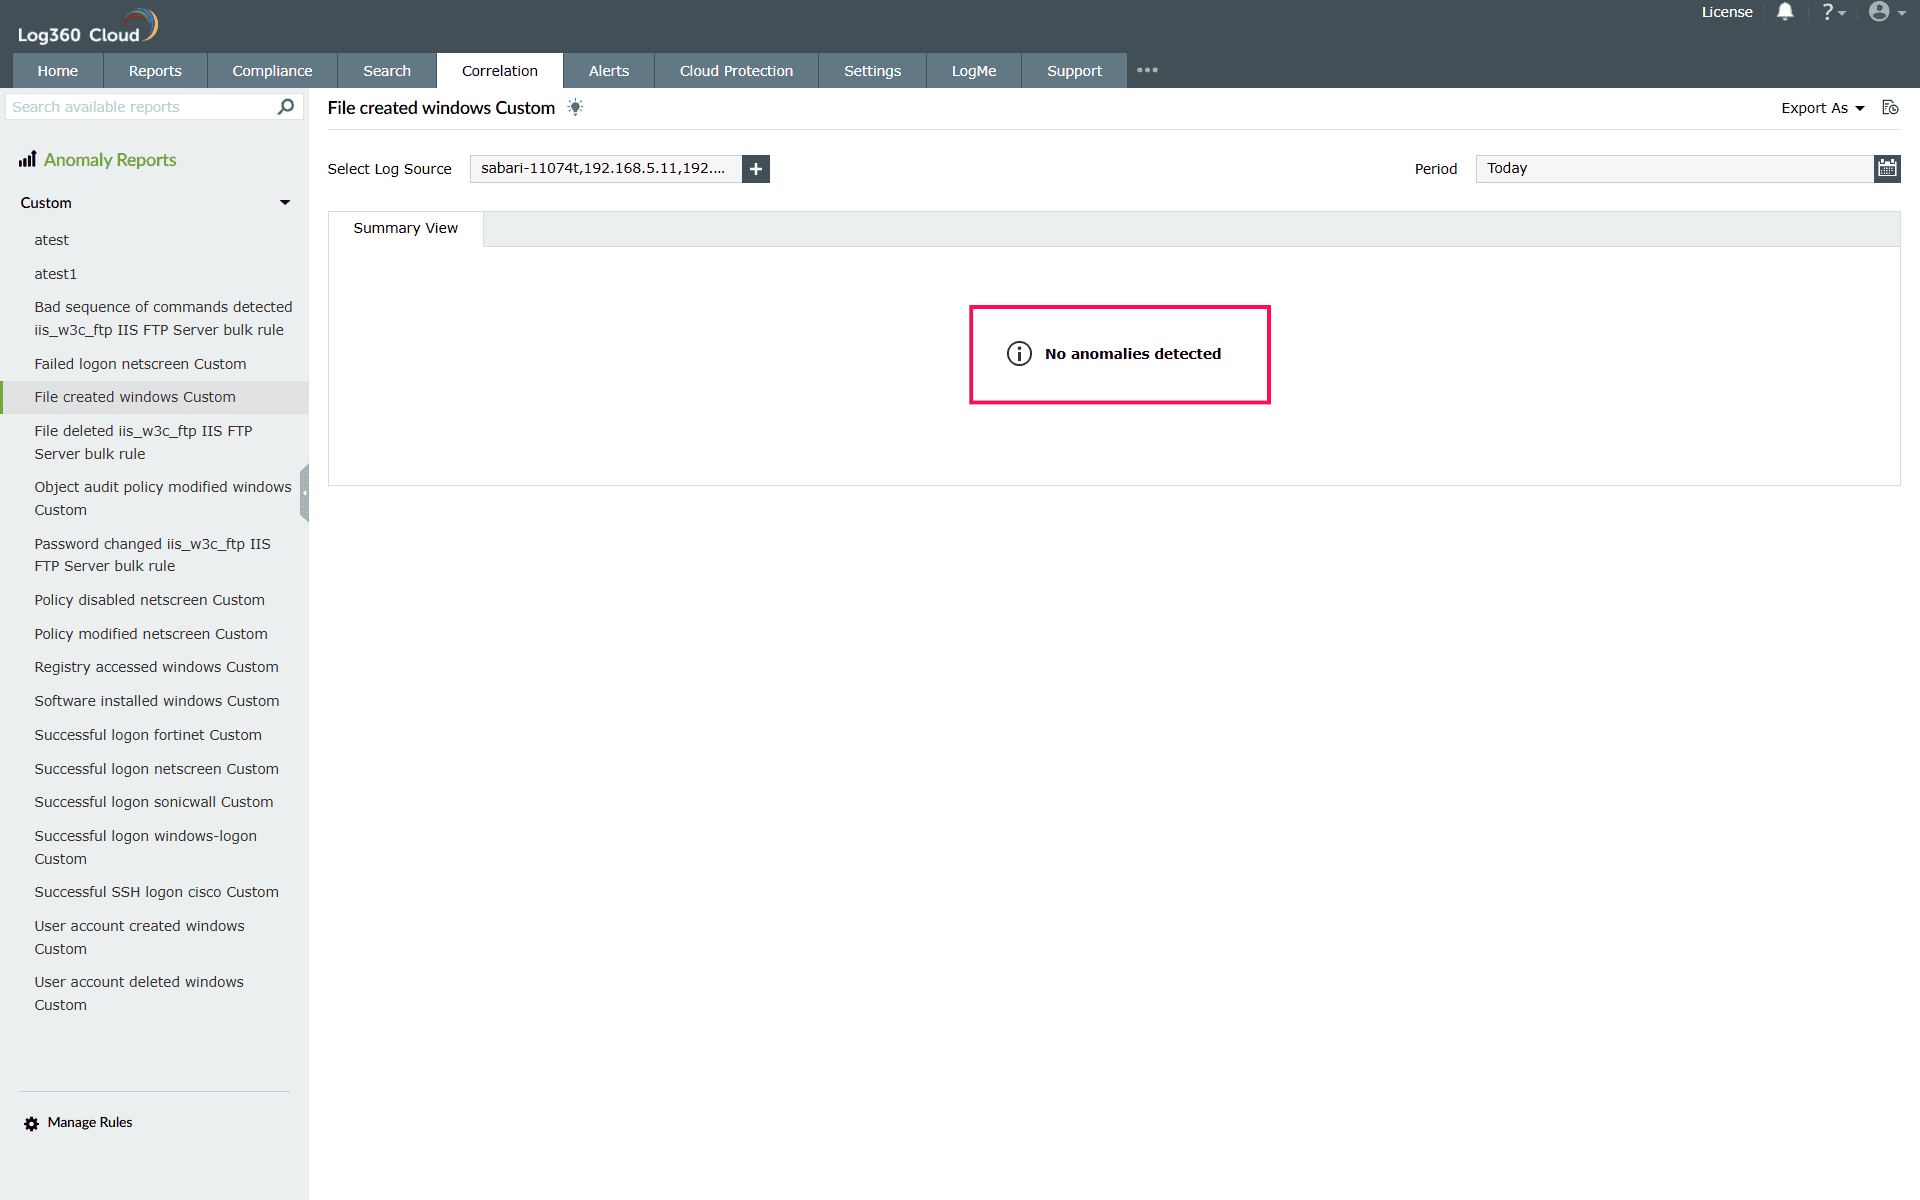
Task: Open the calendar icon for Period
Action: pos(1886,168)
